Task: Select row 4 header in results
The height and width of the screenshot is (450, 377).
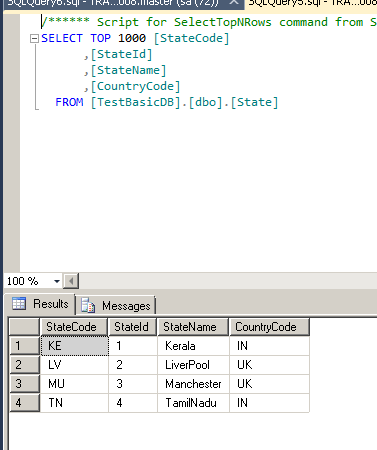Action: click(24, 403)
